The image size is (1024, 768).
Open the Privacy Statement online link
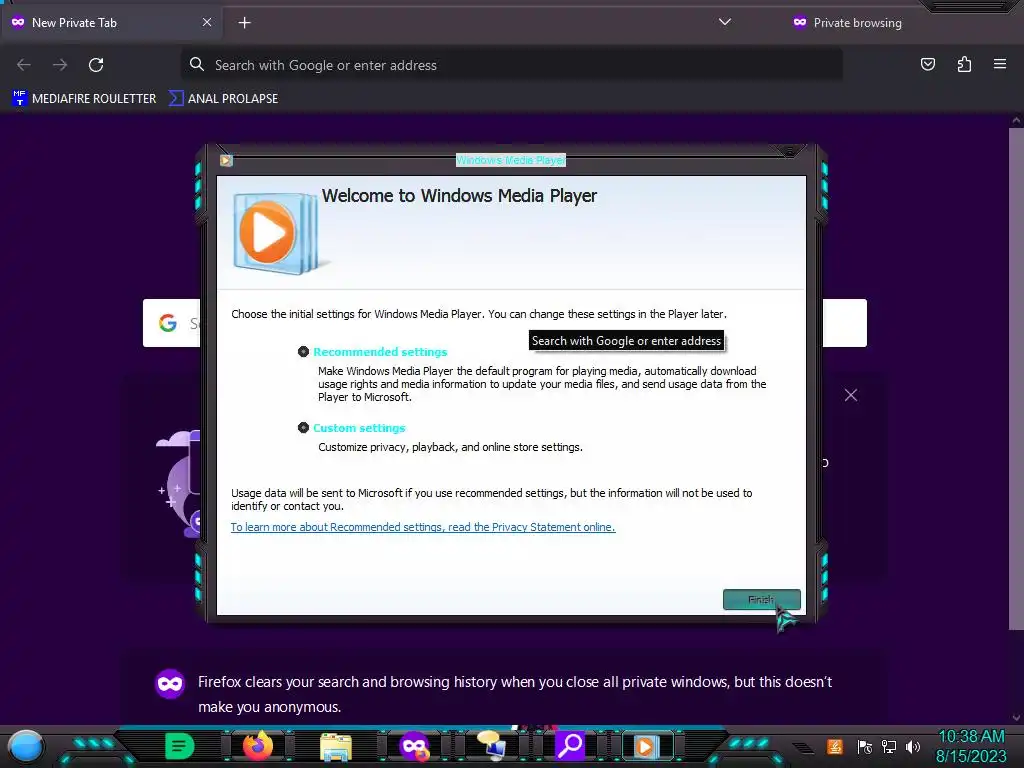(423, 527)
